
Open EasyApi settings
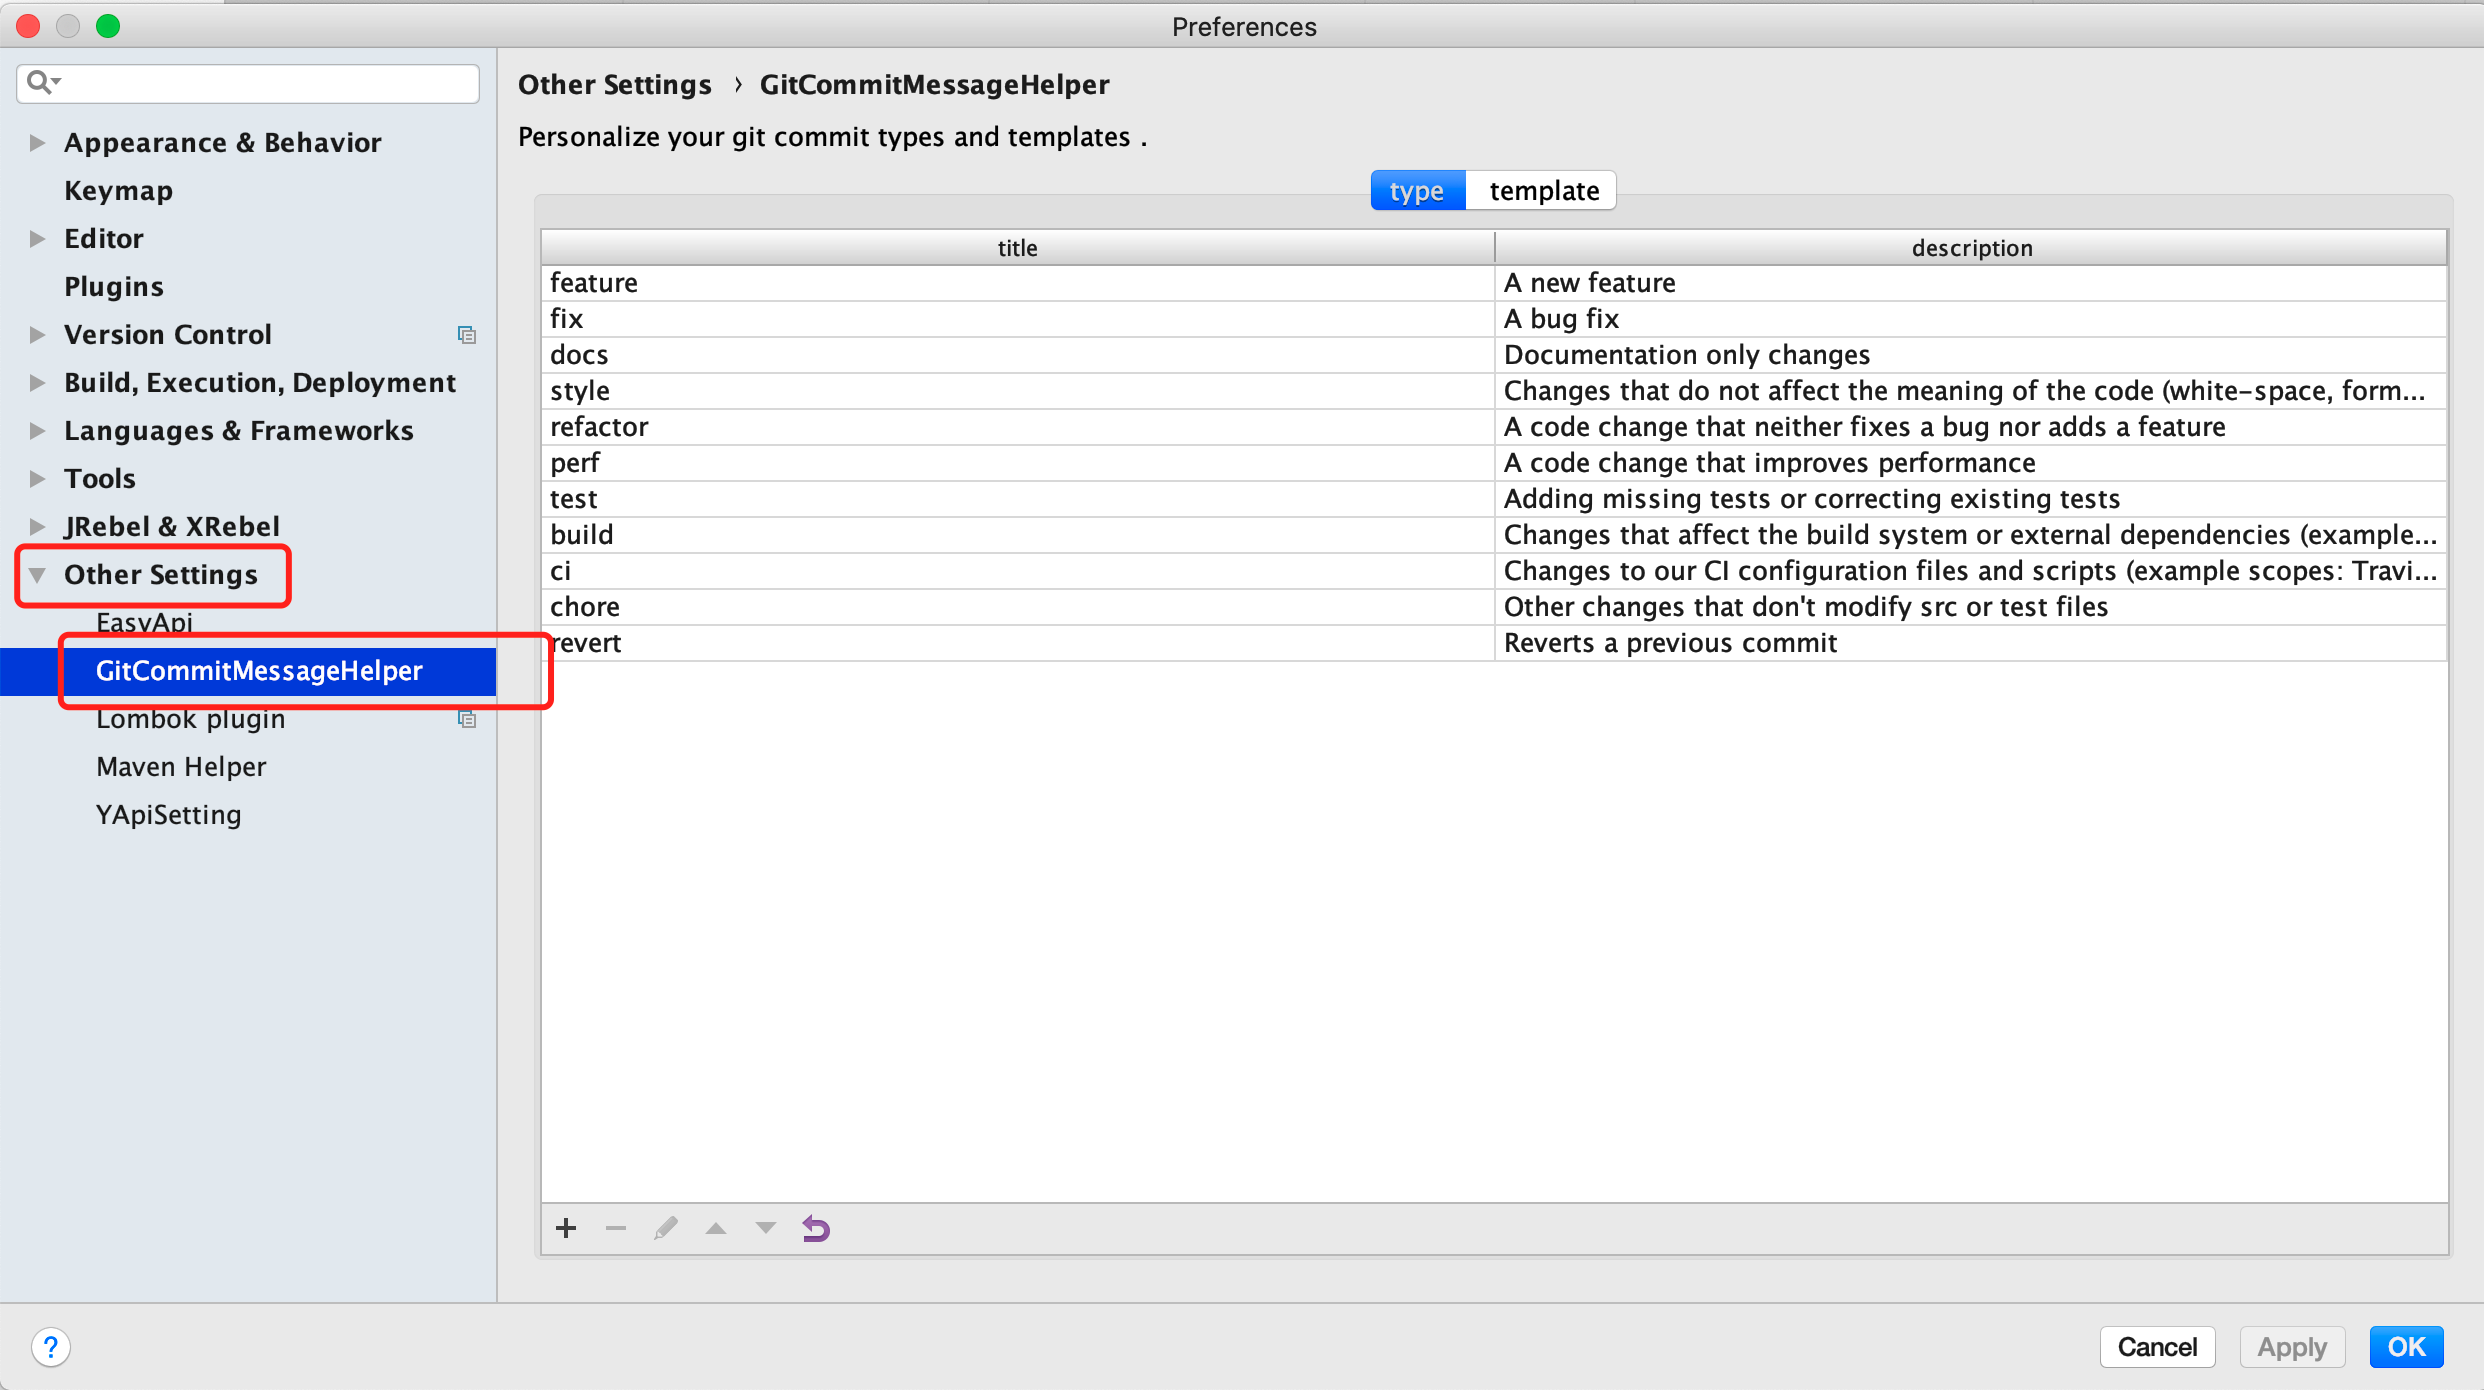click(144, 623)
